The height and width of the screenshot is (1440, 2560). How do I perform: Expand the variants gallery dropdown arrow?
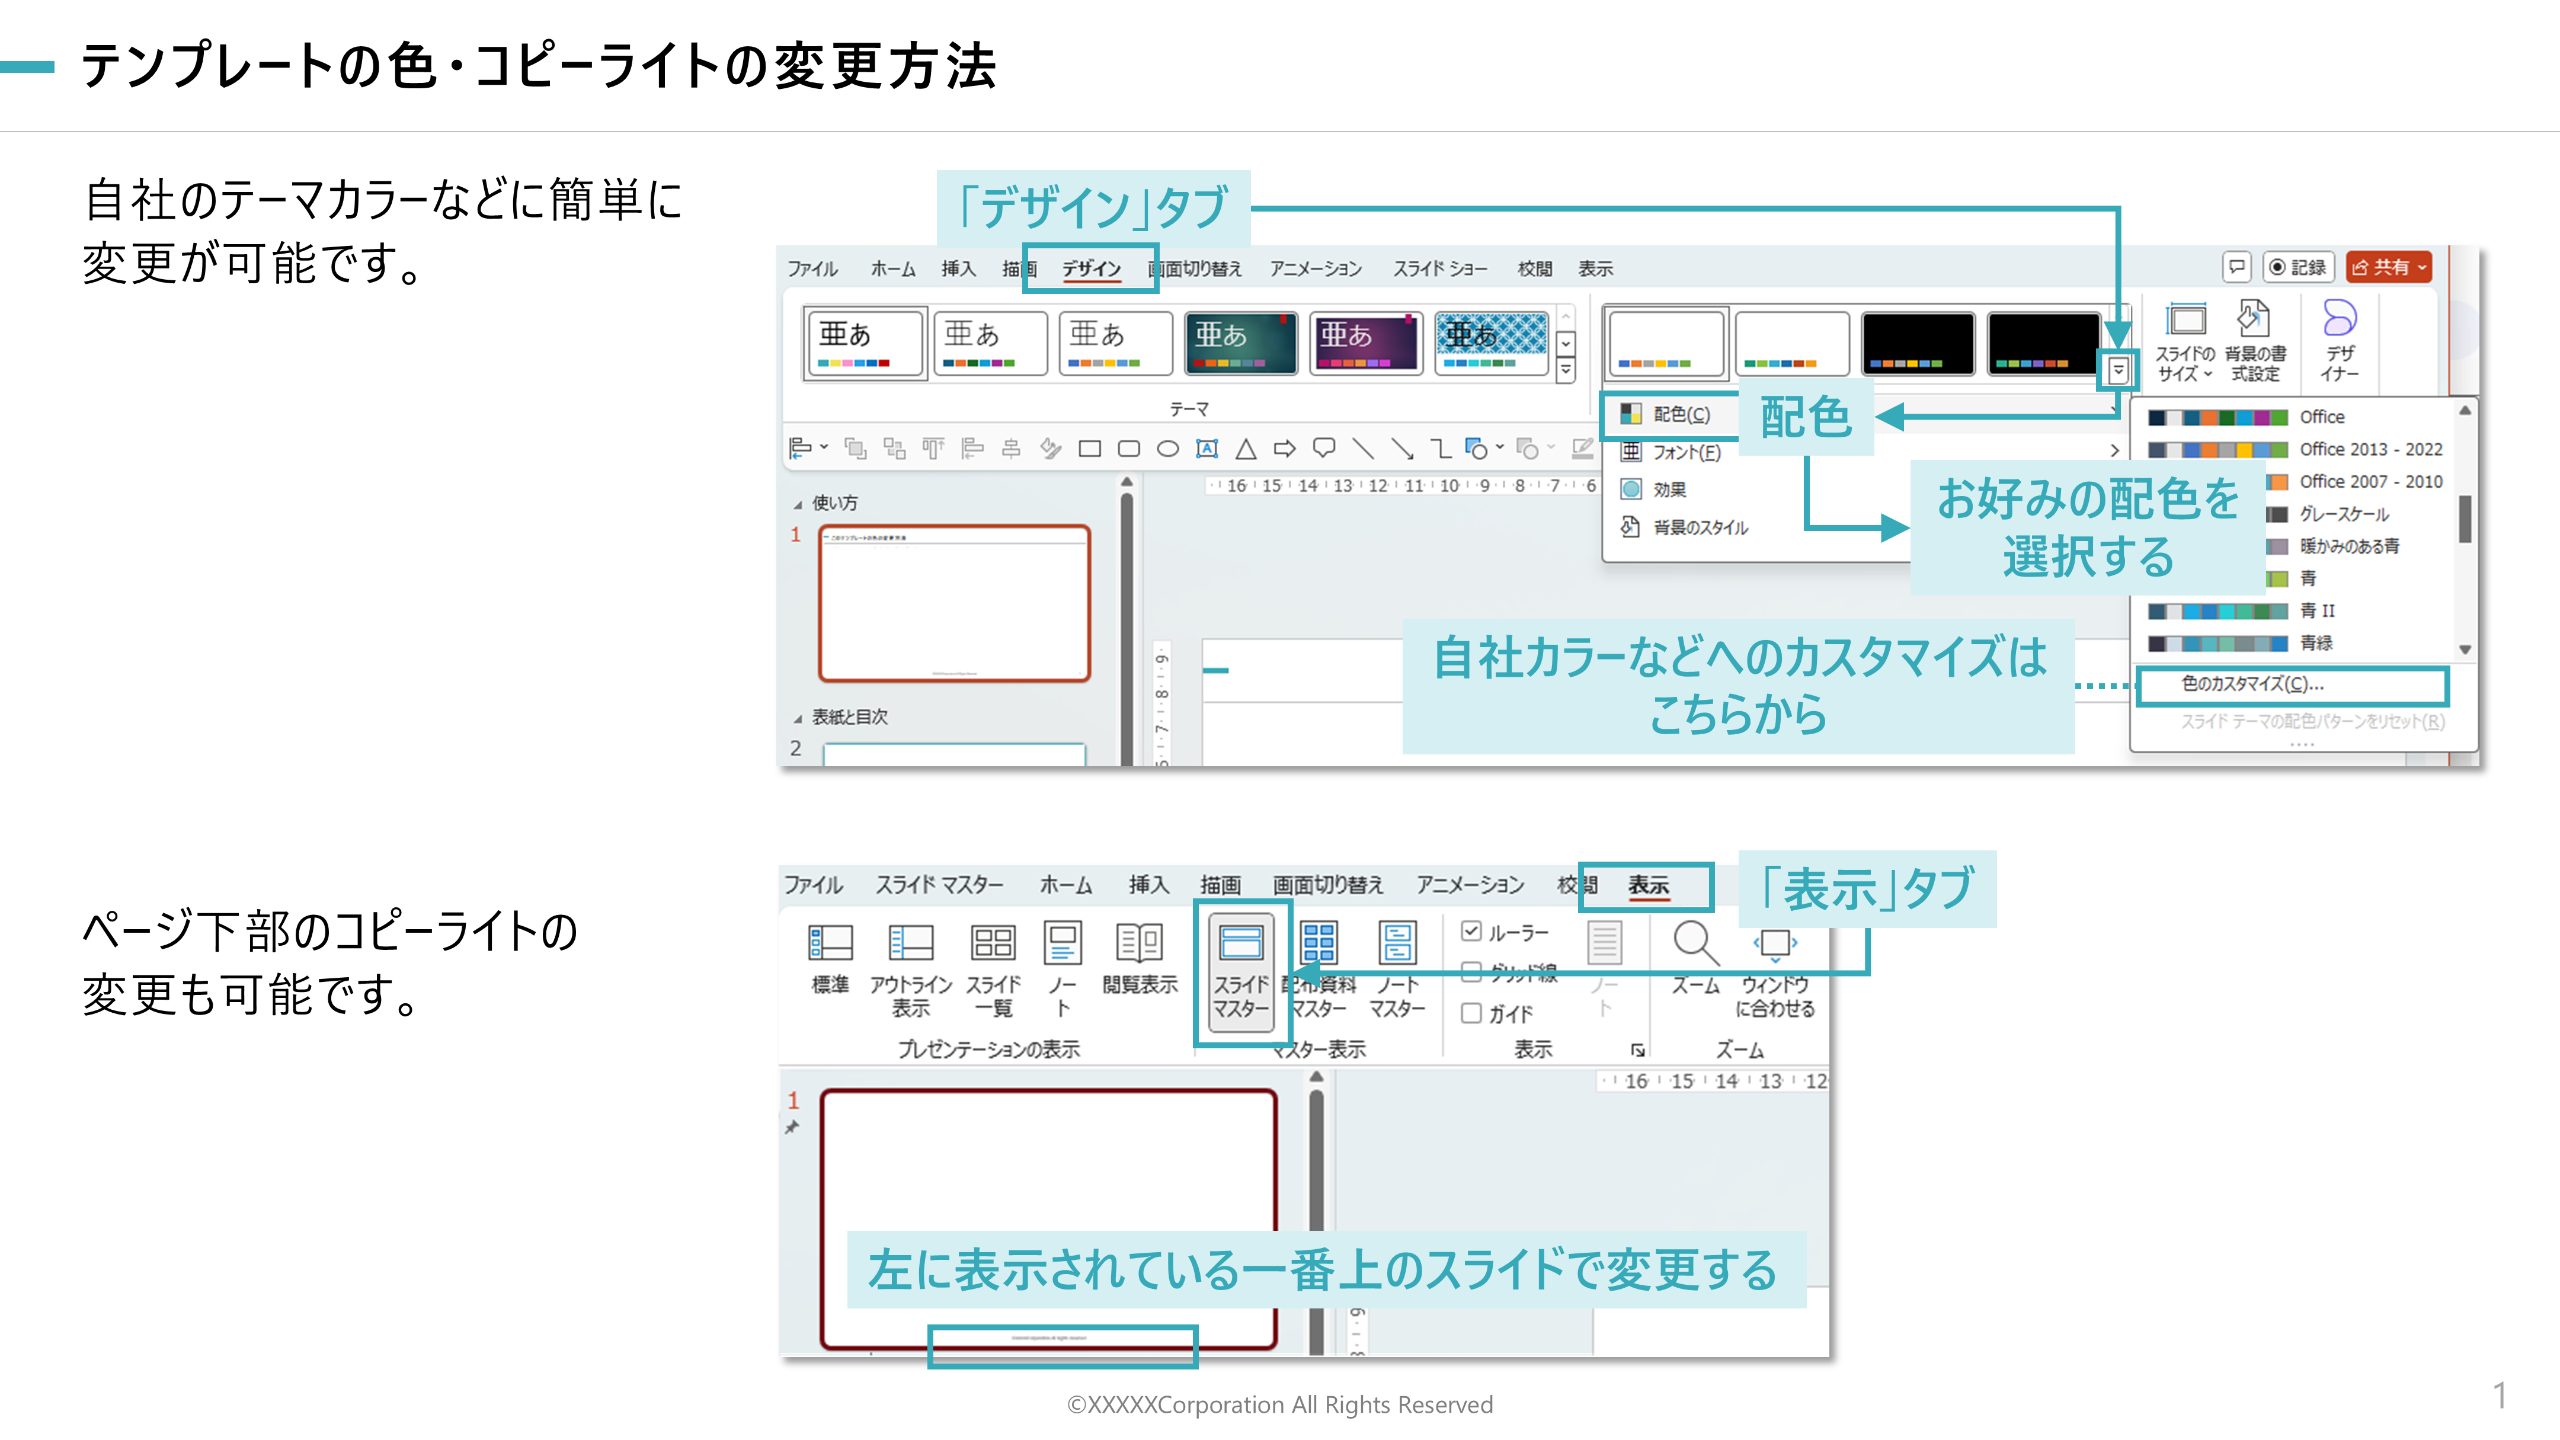point(2118,371)
